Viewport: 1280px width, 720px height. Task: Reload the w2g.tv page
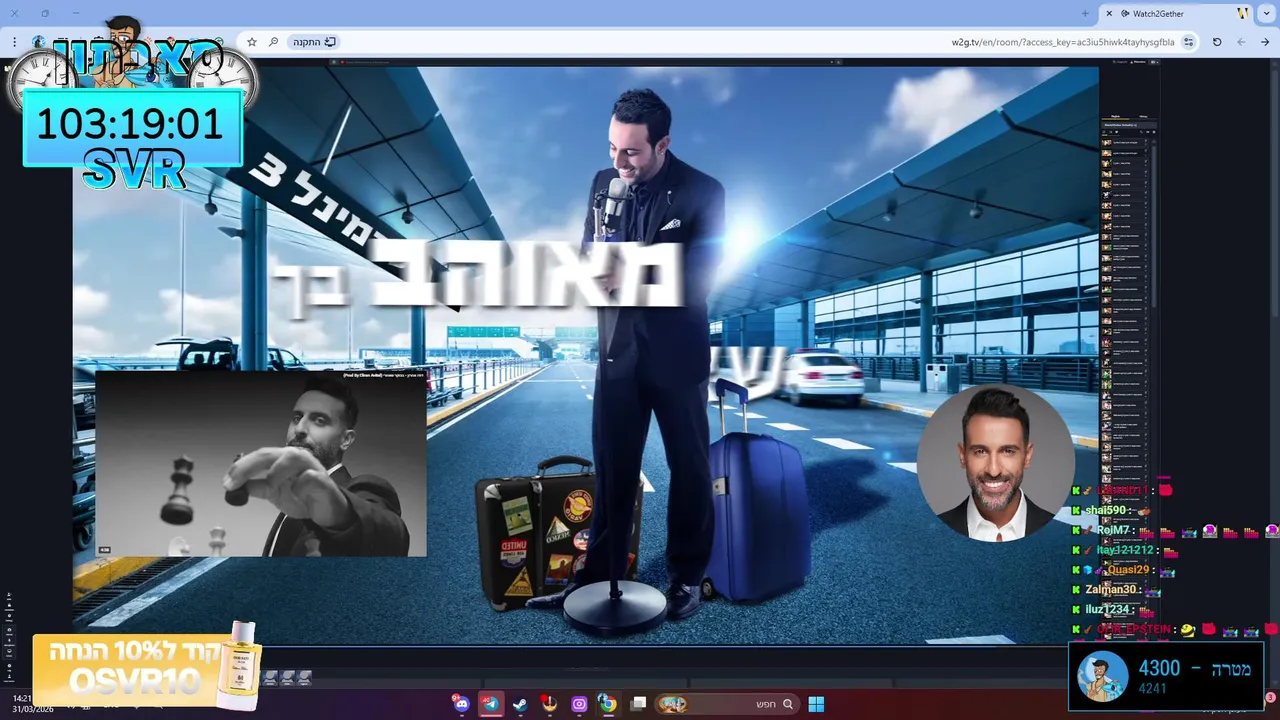click(x=1217, y=42)
